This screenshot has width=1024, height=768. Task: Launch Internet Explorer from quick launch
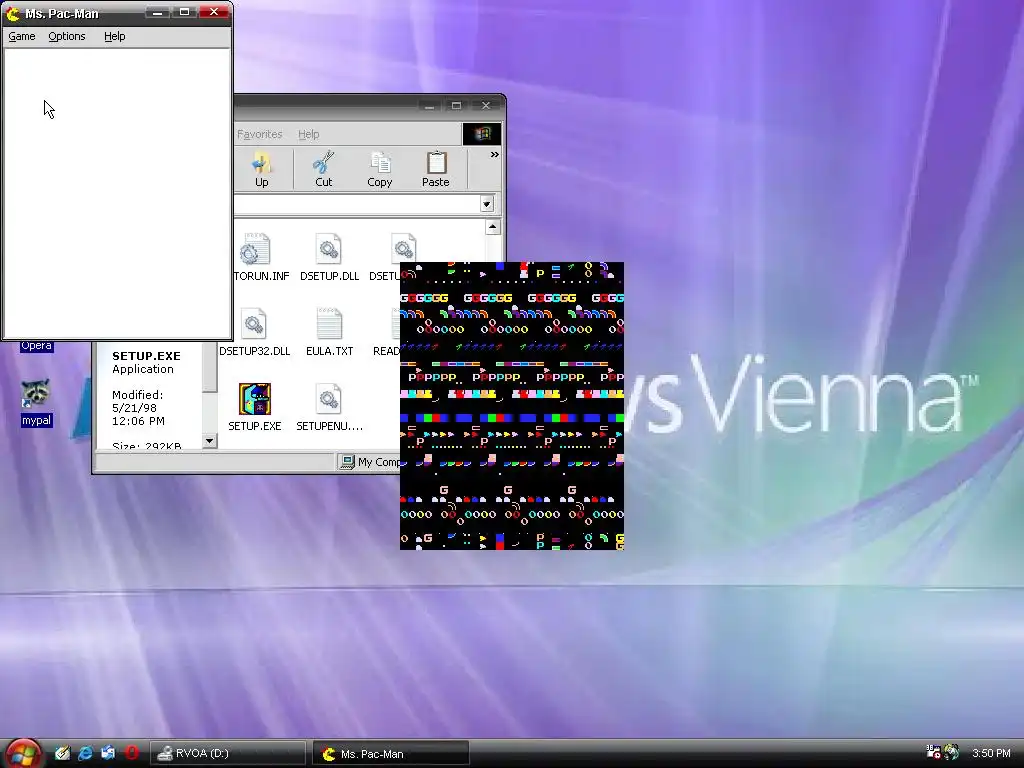[x=86, y=753]
